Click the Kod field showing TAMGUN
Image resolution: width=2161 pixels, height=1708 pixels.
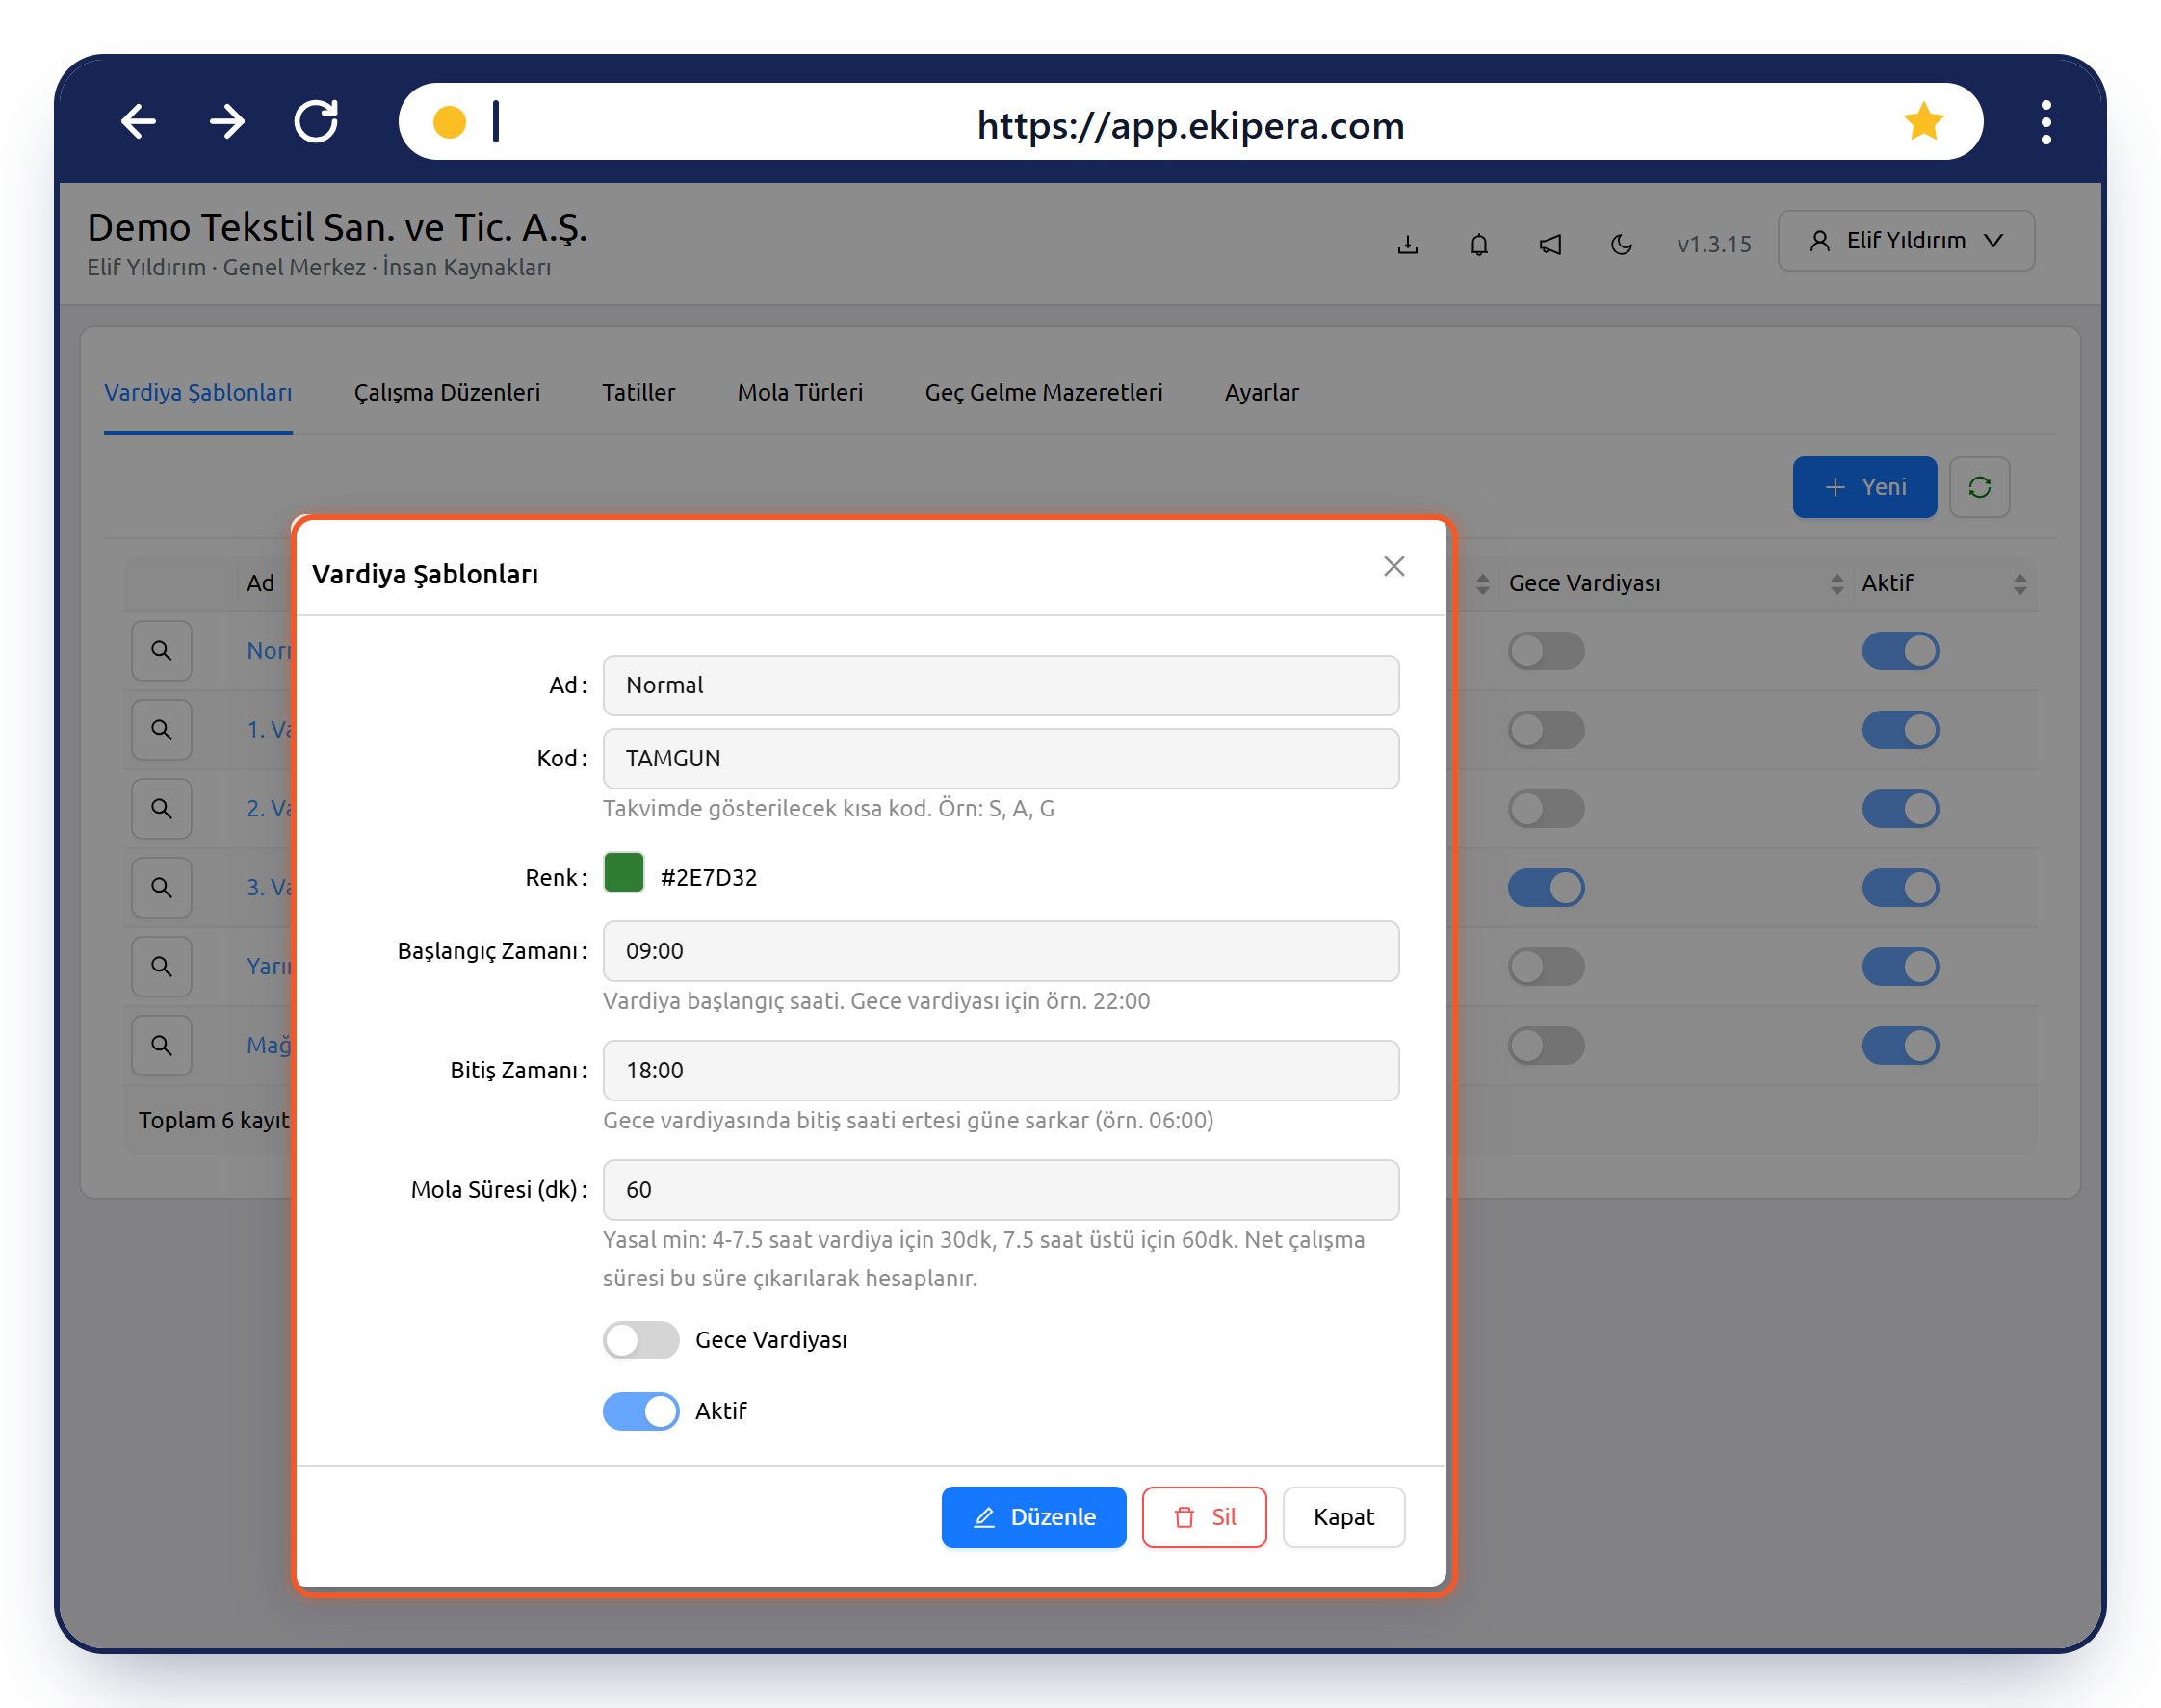pyautogui.click(x=1001, y=758)
